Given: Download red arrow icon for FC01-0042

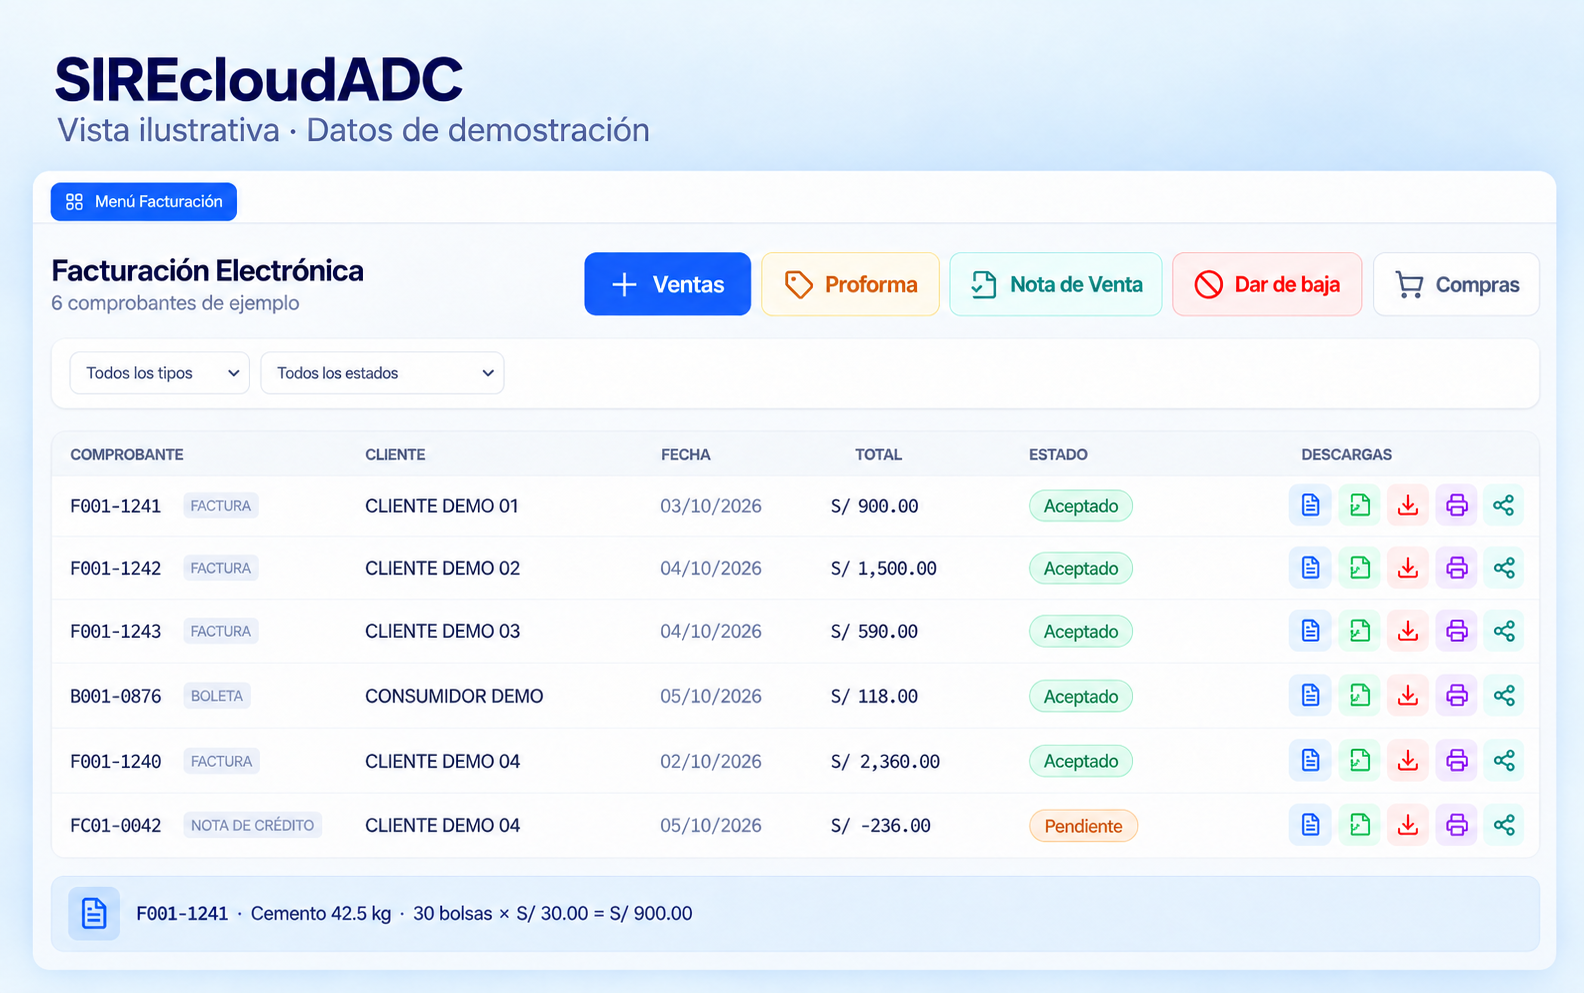Looking at the screenshot, I should coord(1408,825).
